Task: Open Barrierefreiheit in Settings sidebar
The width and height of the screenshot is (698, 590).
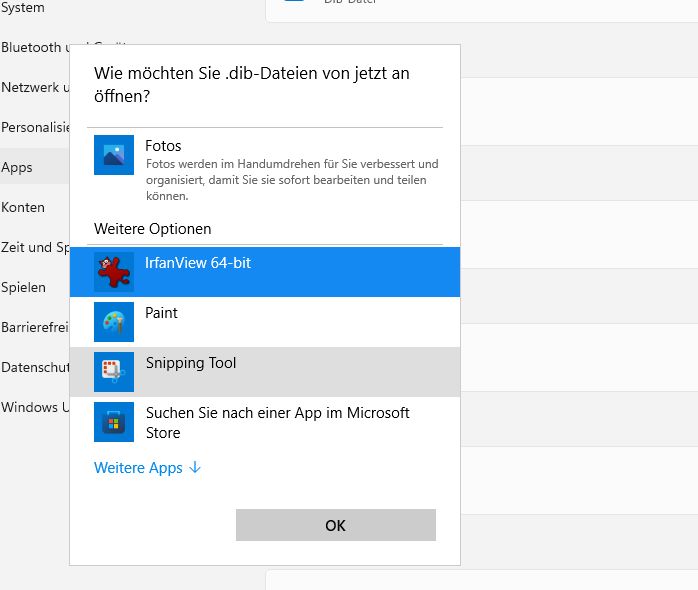Action: click(x=35, y=327)
